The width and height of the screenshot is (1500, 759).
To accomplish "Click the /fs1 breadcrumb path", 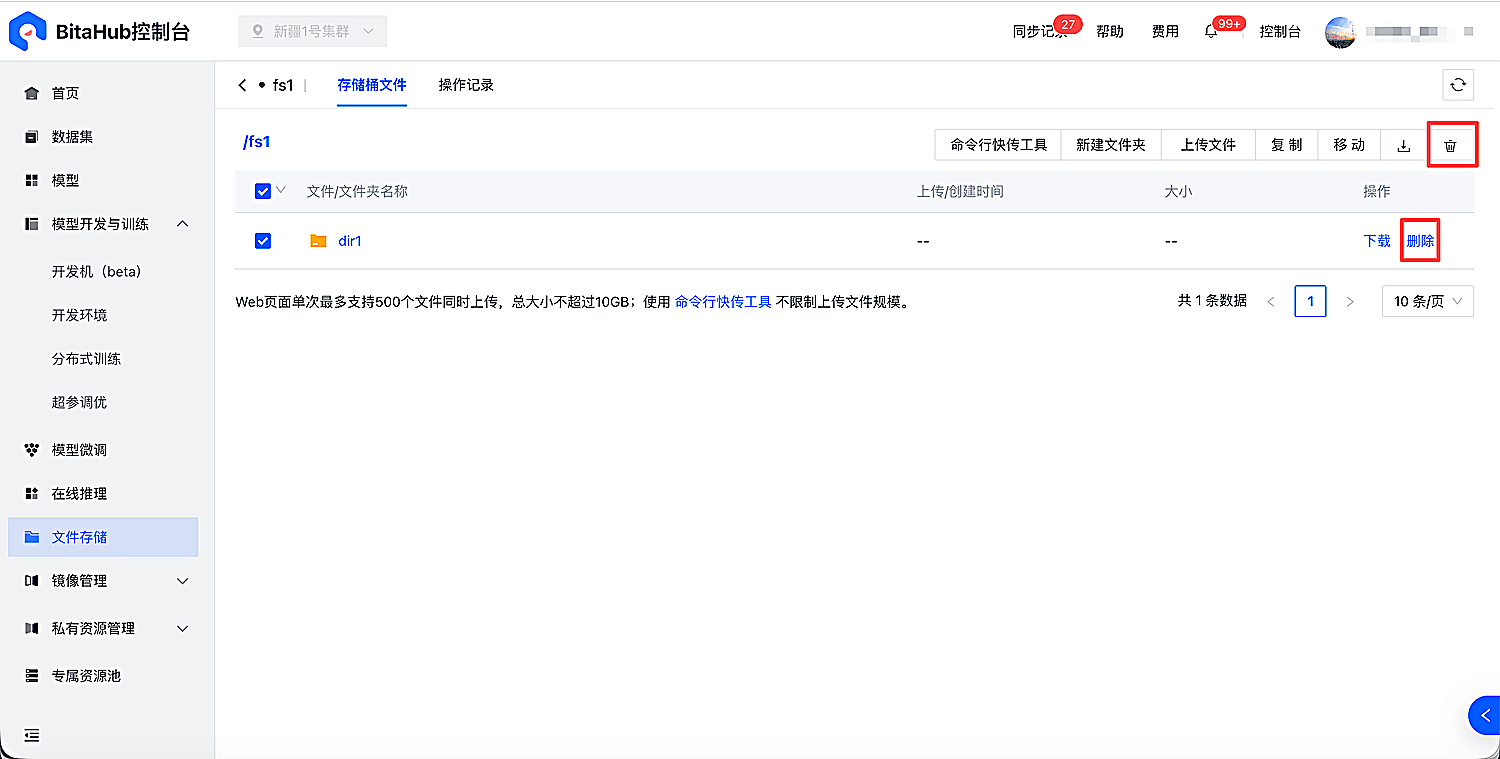I will coord(257,142).
